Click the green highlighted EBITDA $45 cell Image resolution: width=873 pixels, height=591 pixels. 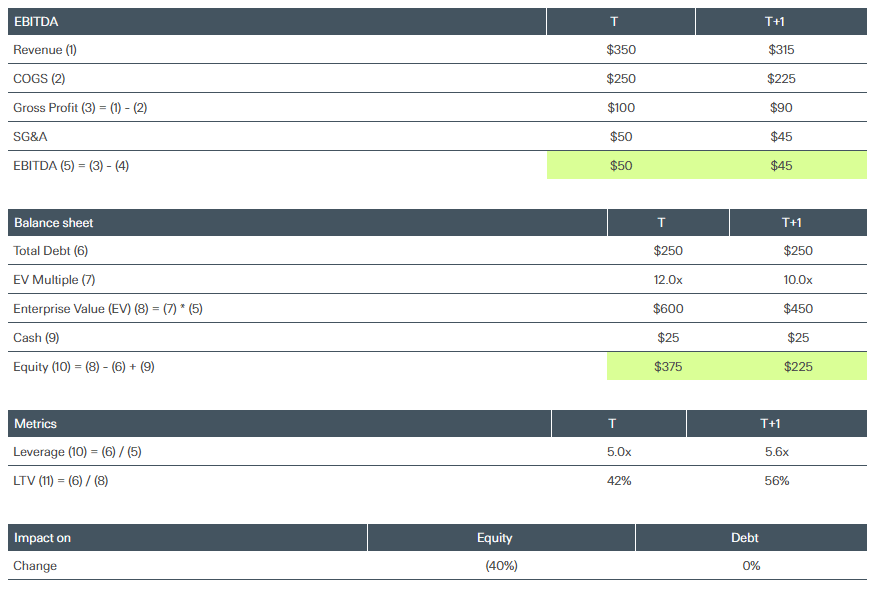(781, 166)
